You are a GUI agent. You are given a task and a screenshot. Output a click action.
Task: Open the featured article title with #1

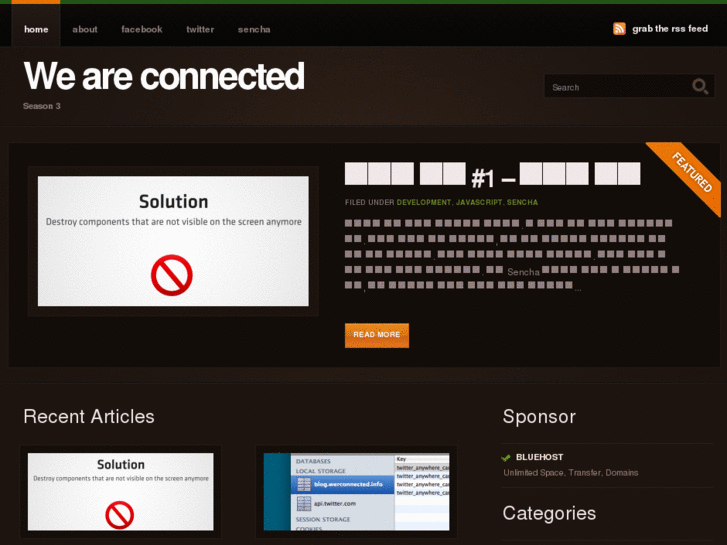coord(492,176)
